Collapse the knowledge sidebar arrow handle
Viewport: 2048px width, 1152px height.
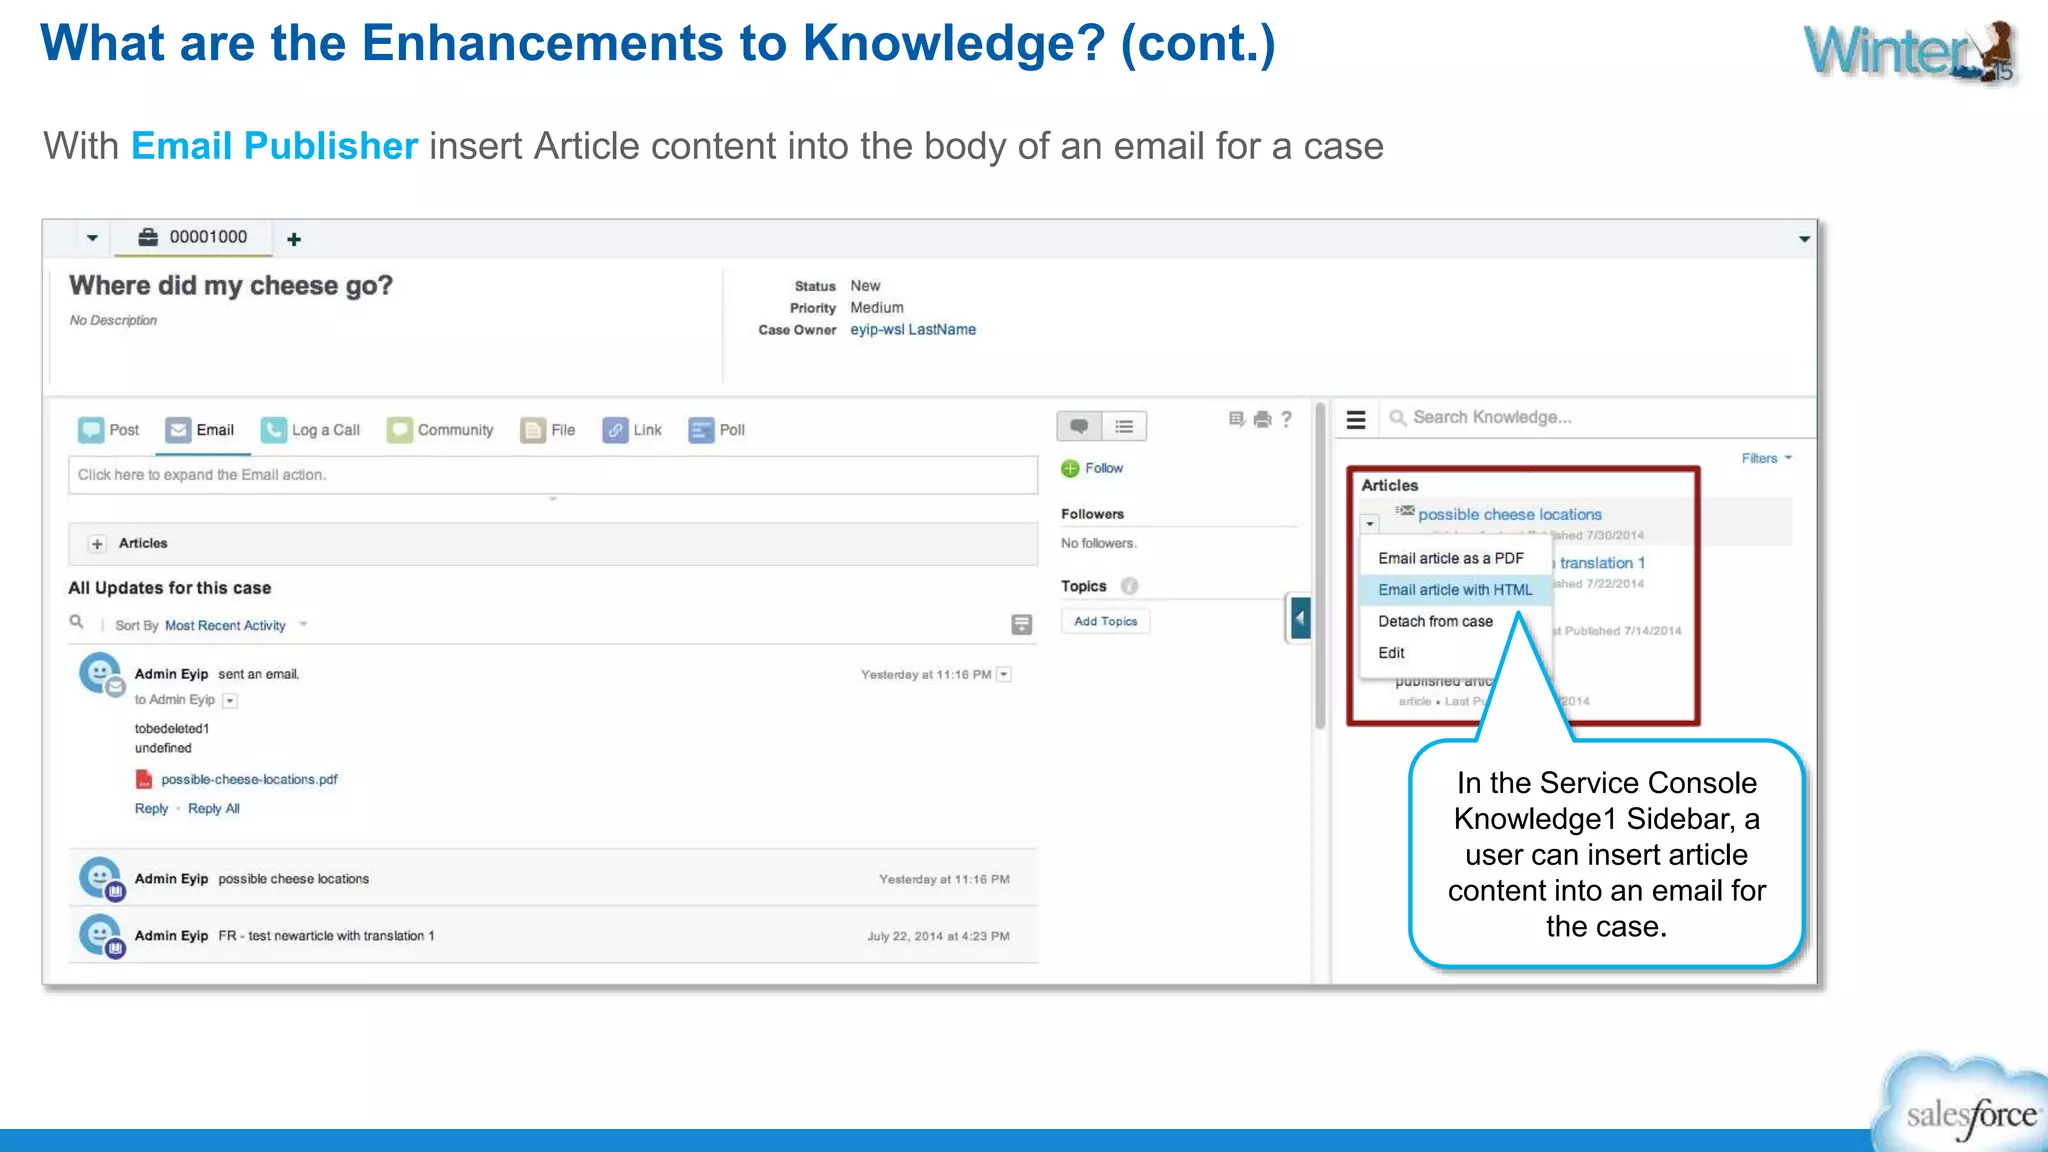pyautogui.click(x=1300, y=618)
